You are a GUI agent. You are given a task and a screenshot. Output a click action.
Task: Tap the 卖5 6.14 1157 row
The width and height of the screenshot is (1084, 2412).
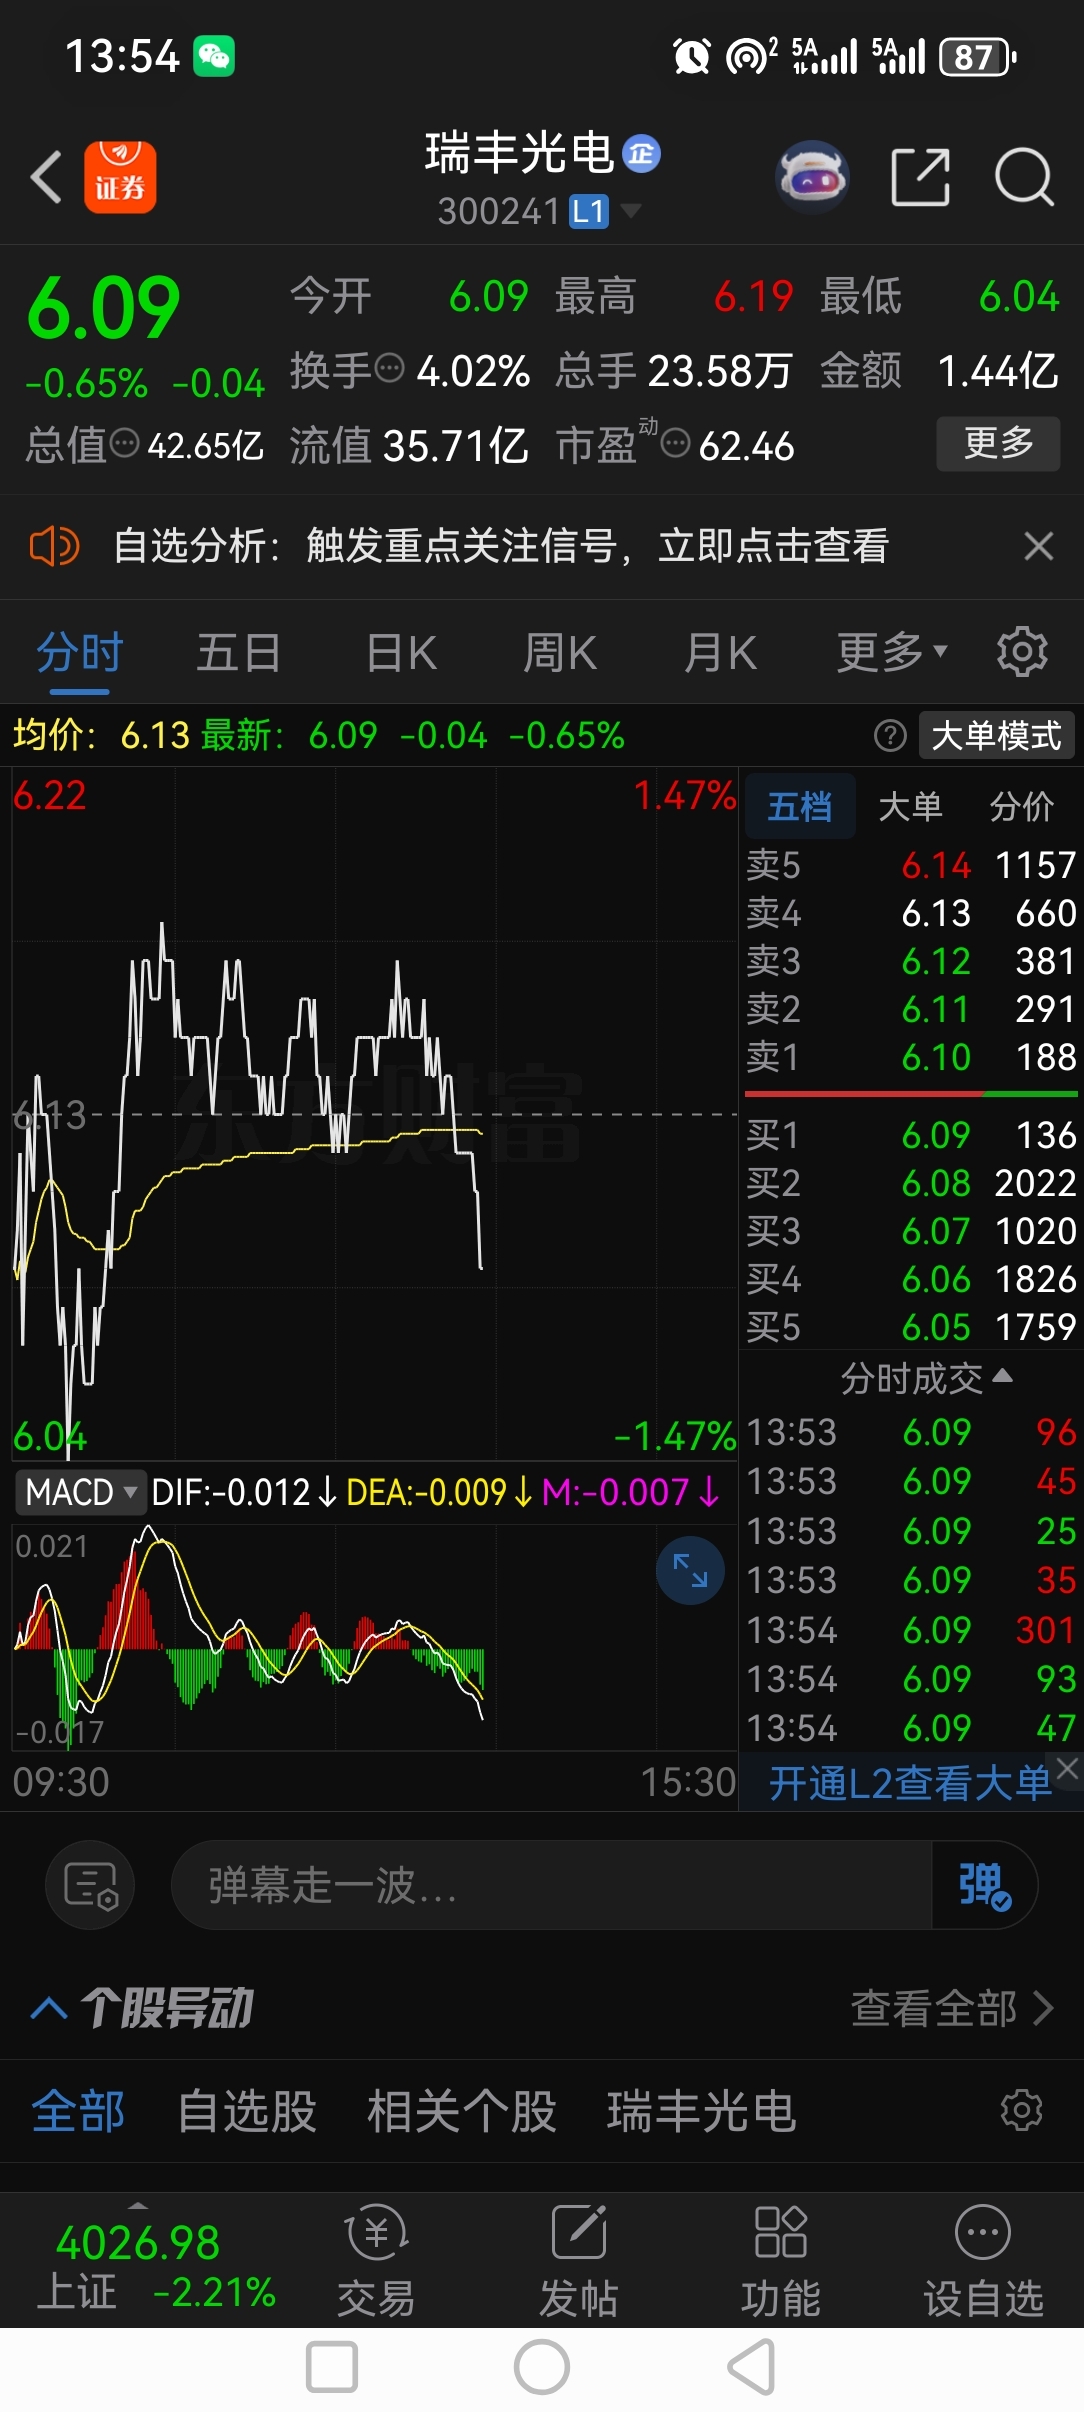pyautogui.click(x=911, y=865)
